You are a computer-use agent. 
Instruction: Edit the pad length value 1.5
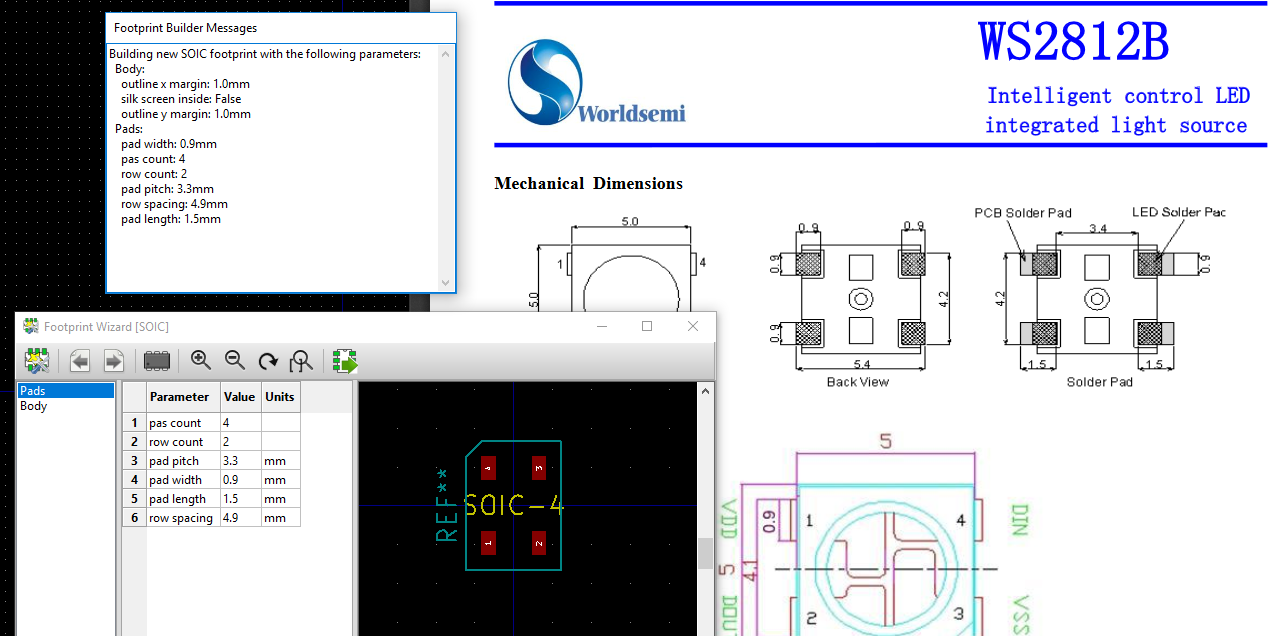pyautogui.click(x=240, y=499)
